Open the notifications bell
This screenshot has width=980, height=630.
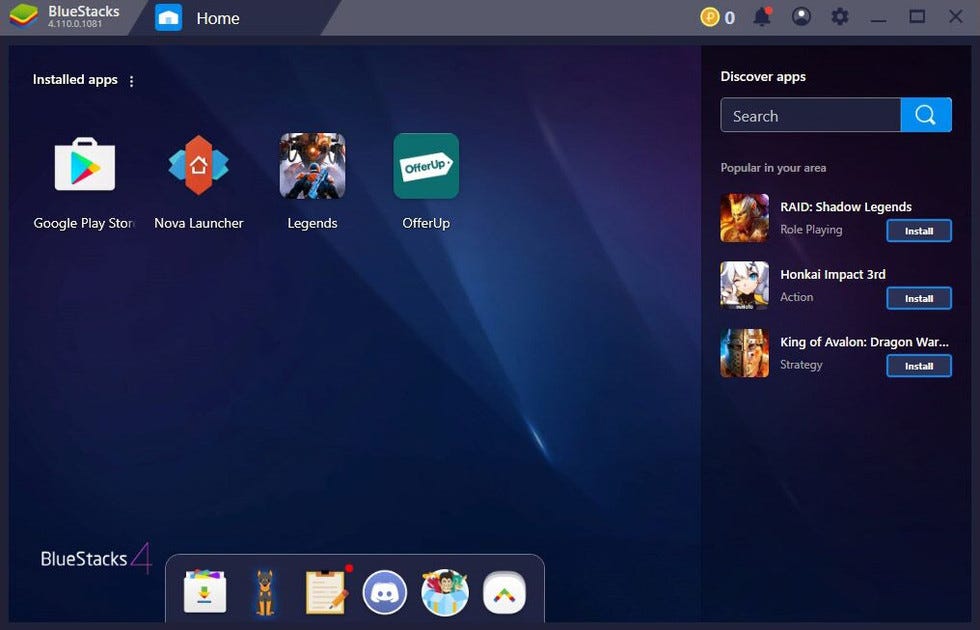762,16
